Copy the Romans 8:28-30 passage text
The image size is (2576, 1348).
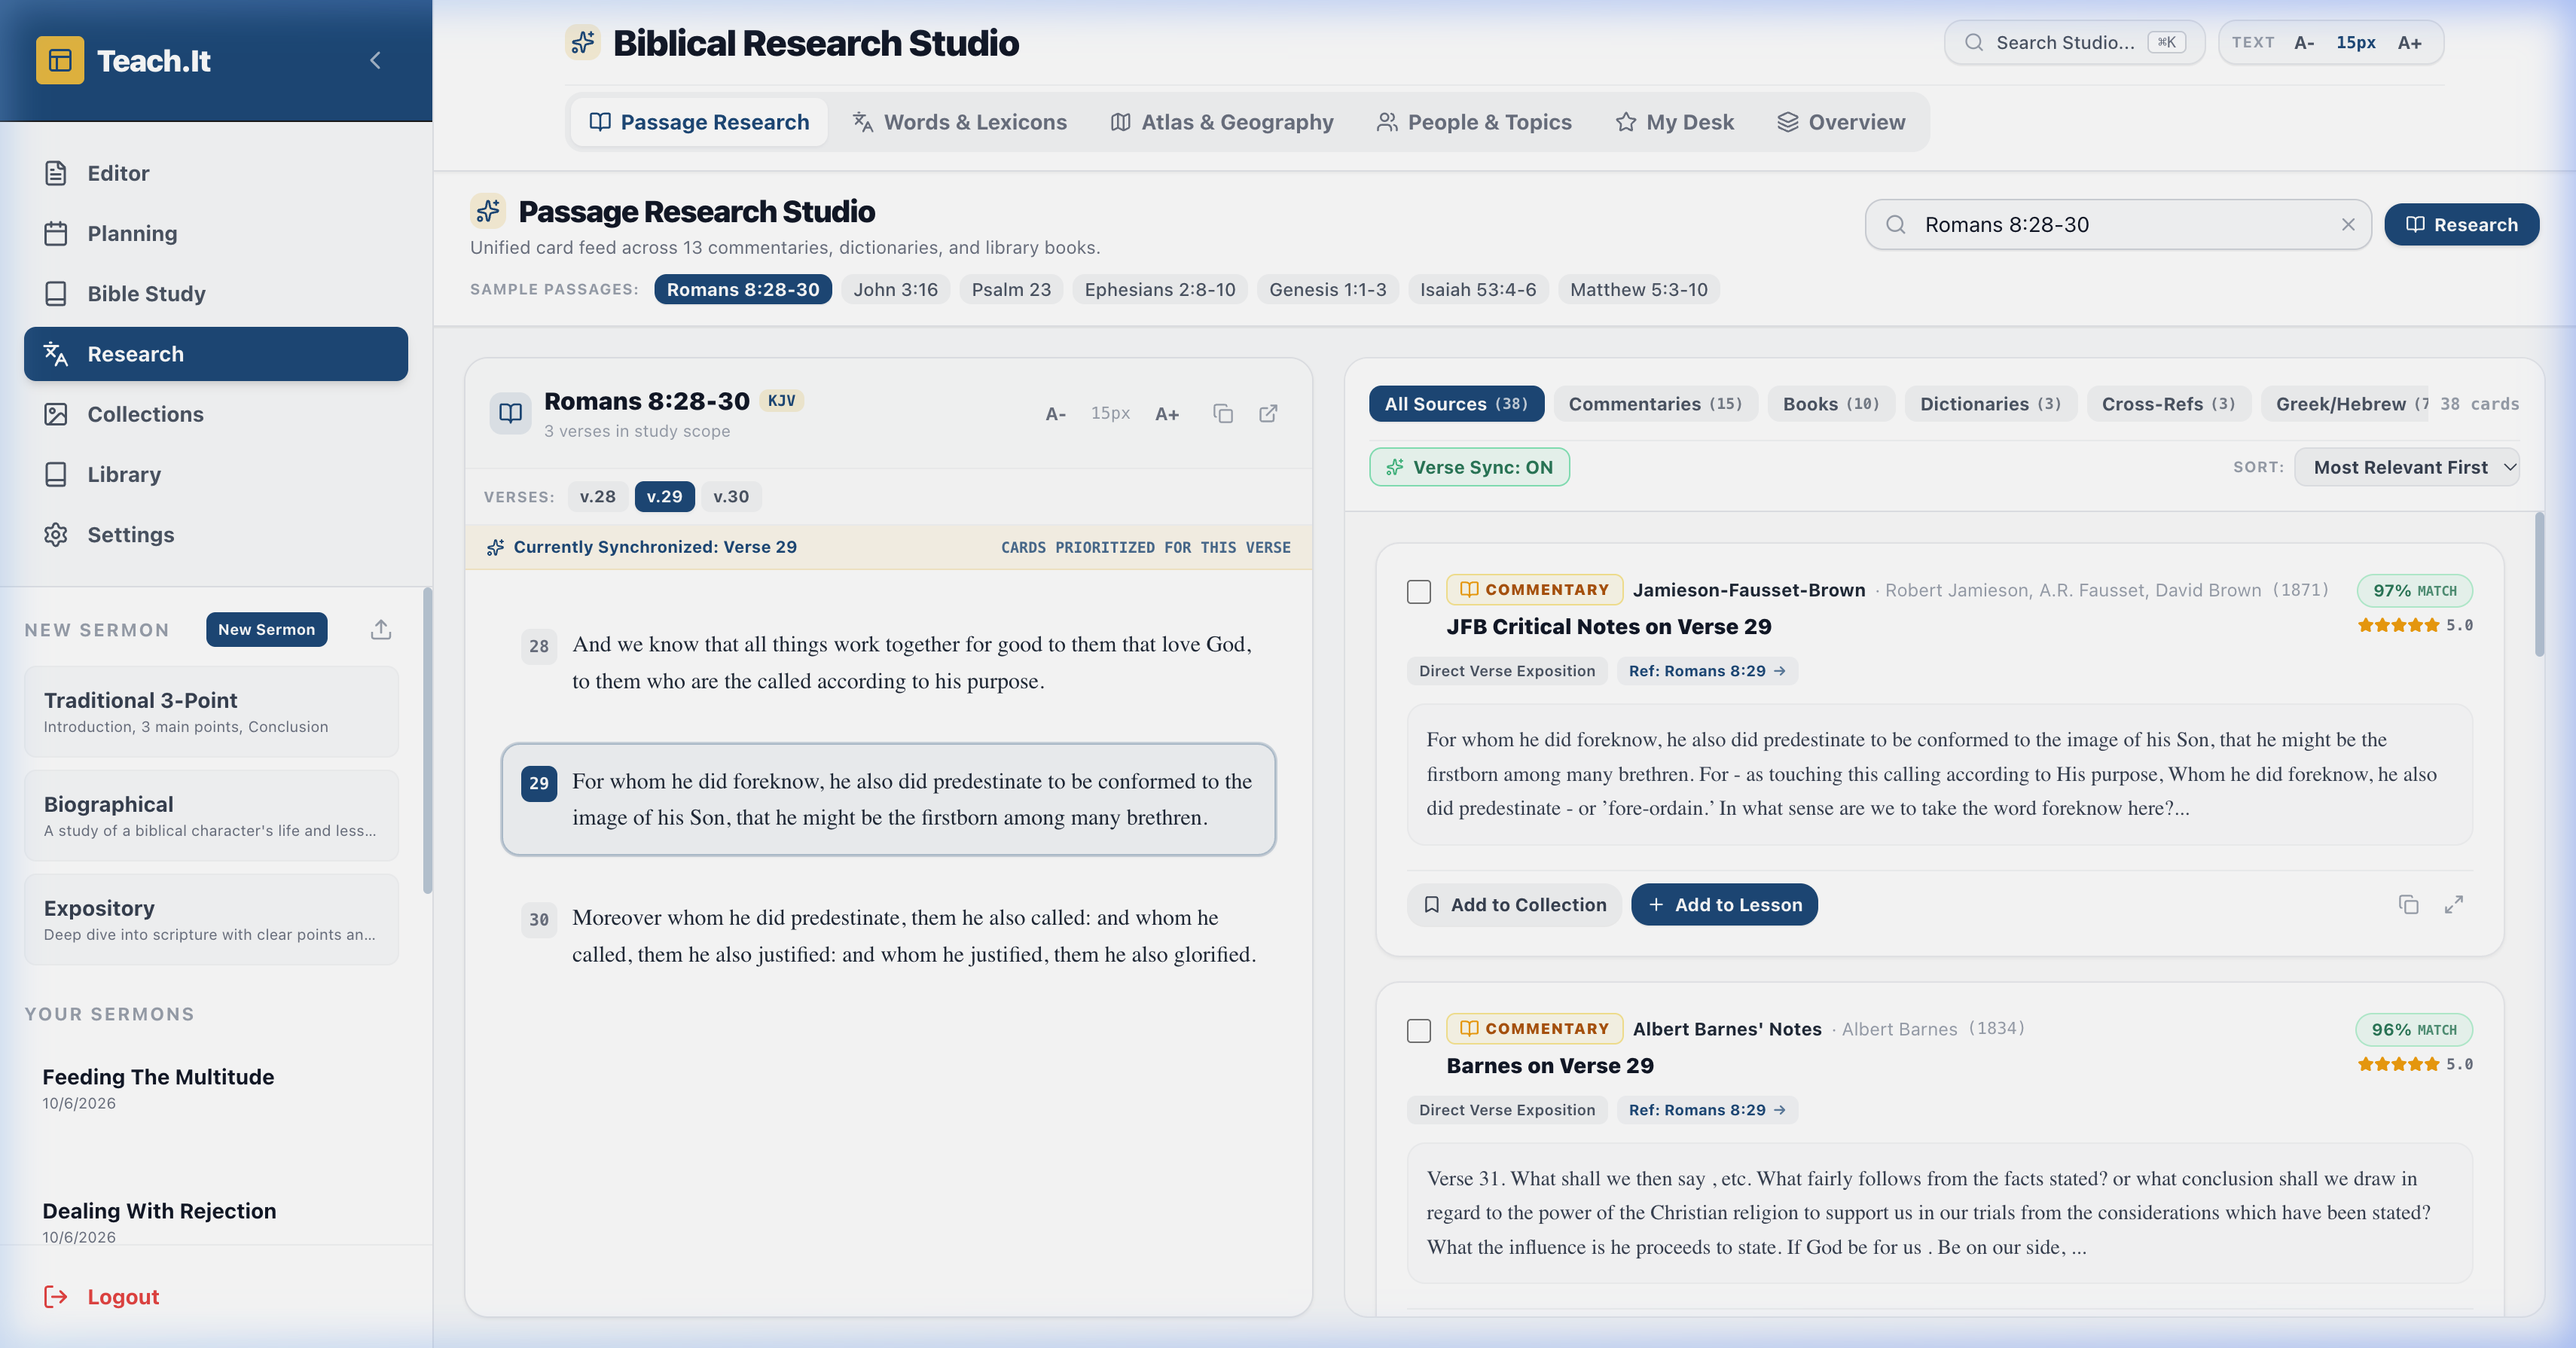1223,413
